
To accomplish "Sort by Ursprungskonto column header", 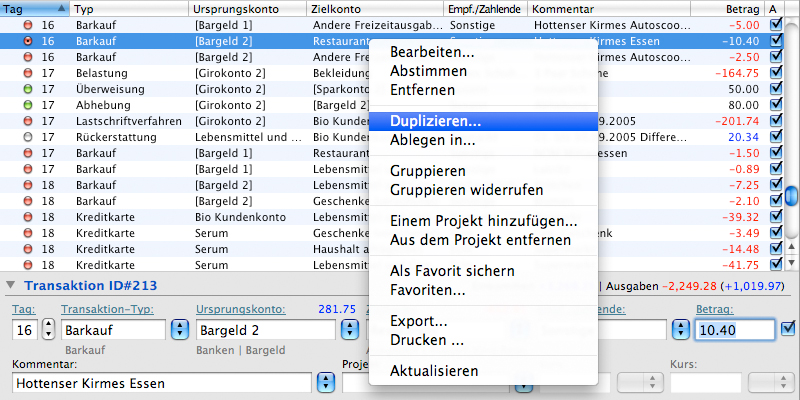I will [x=248, y=8].
